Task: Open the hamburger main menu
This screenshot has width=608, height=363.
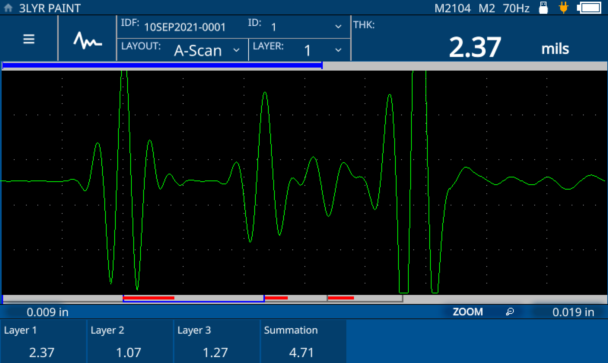Action: point(29,39)
